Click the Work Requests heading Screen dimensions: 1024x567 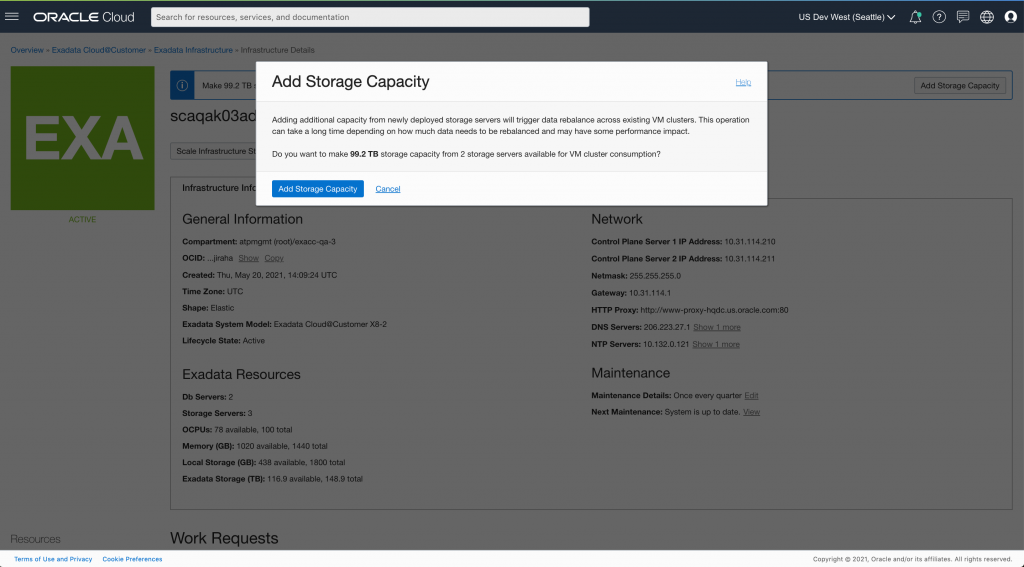click(x=224, y=538)
